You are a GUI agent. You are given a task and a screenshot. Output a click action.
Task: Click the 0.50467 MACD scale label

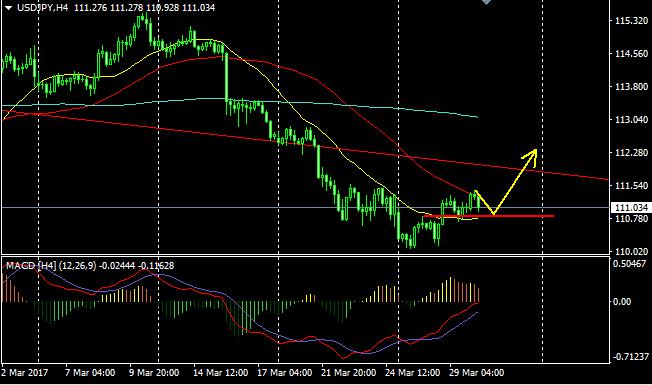[630, 264]
